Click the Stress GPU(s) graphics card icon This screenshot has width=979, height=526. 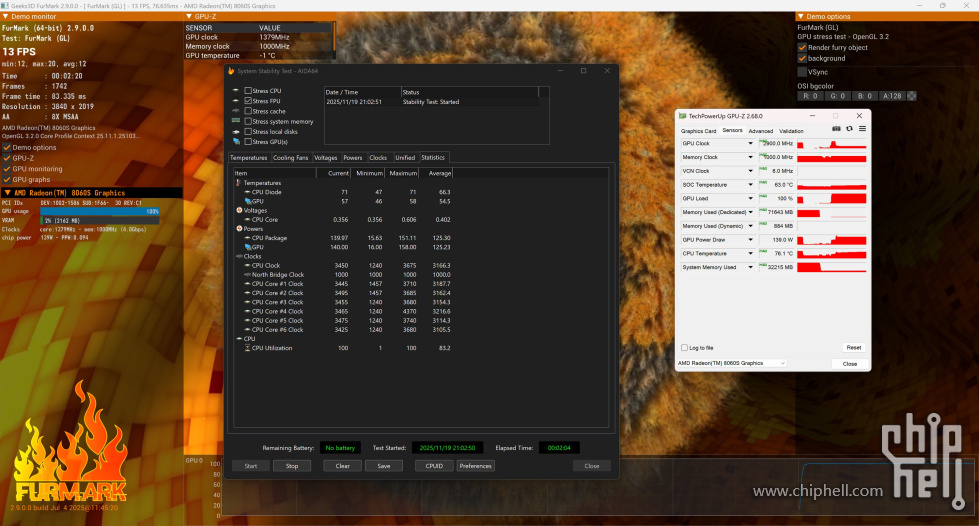(x=236, y=142)
